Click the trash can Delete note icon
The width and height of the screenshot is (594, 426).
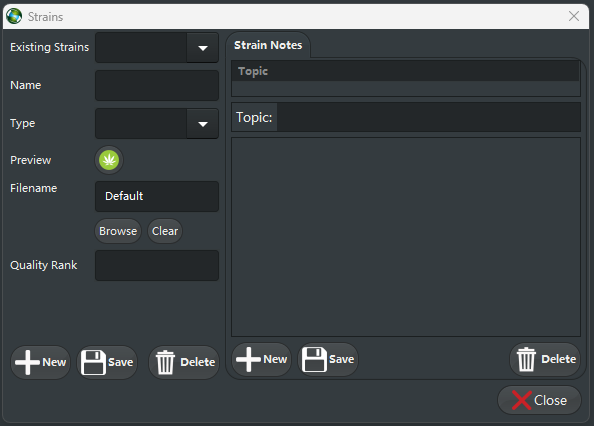coord(526,359)
